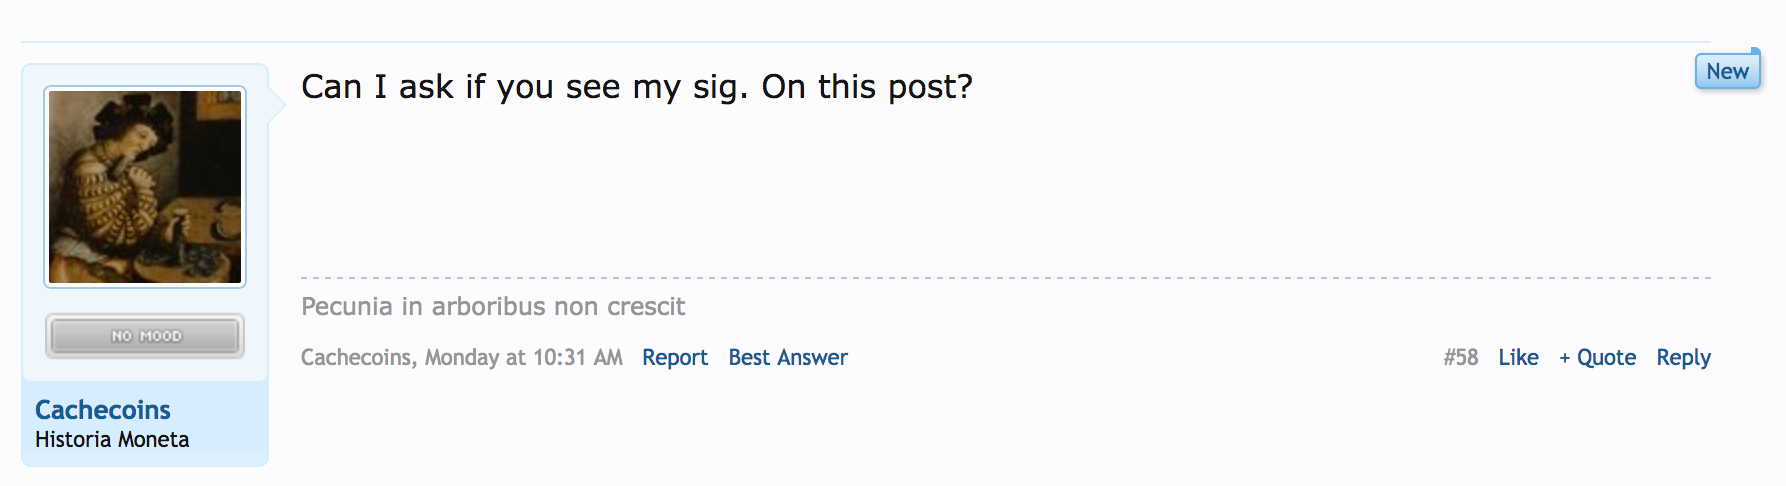Click Cachecoins author name in post footer
Image resolution: width=1786 pixels, height=486 pixels.
[356, 358]
